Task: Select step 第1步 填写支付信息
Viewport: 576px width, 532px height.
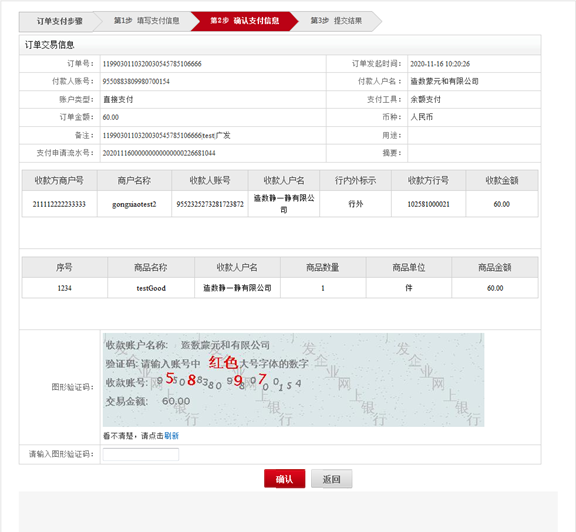Action: tap(146, 21)
